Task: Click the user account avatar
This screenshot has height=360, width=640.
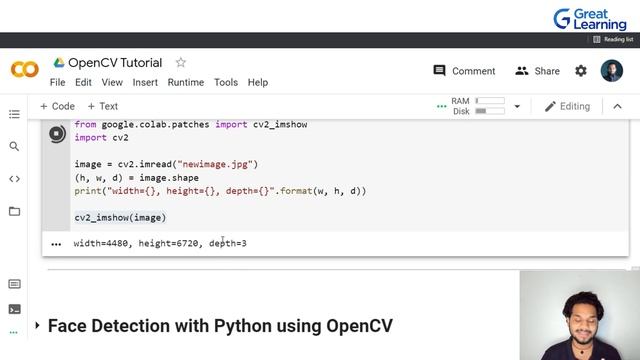Action: [611, 71]
